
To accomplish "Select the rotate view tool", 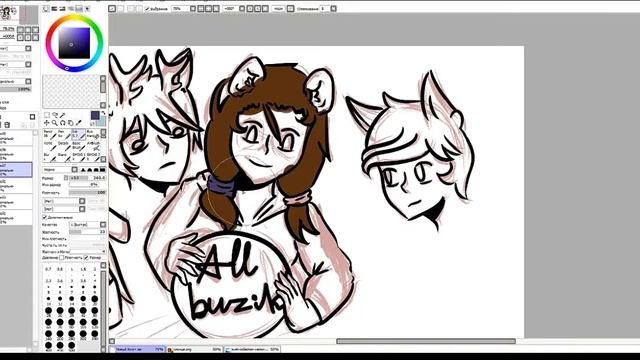I will pos(62,123).
